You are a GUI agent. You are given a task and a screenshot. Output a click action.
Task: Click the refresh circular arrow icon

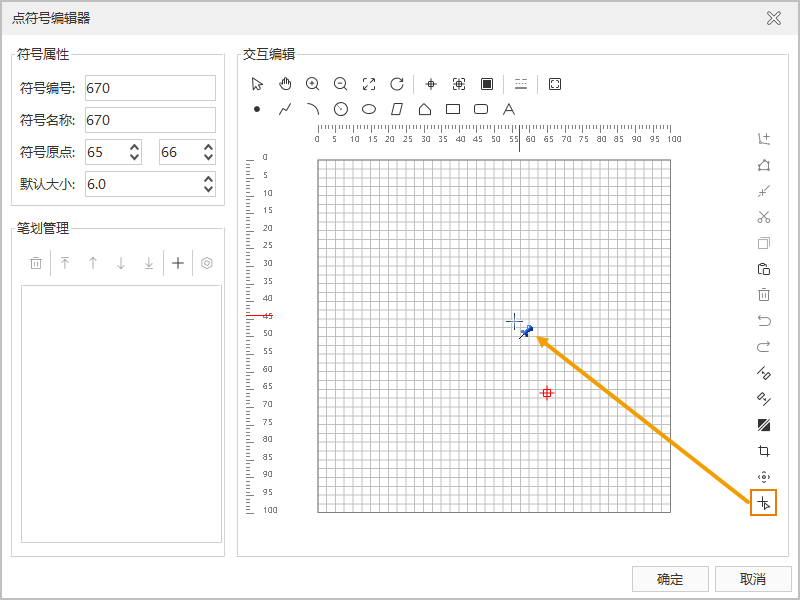[x=397, y=84]
